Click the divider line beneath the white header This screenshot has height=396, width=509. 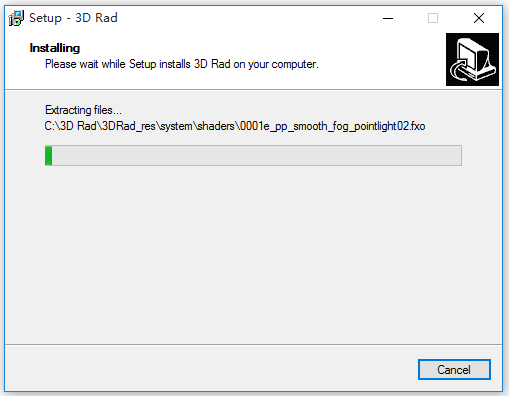pyautogui.click(x=253, y=89)
